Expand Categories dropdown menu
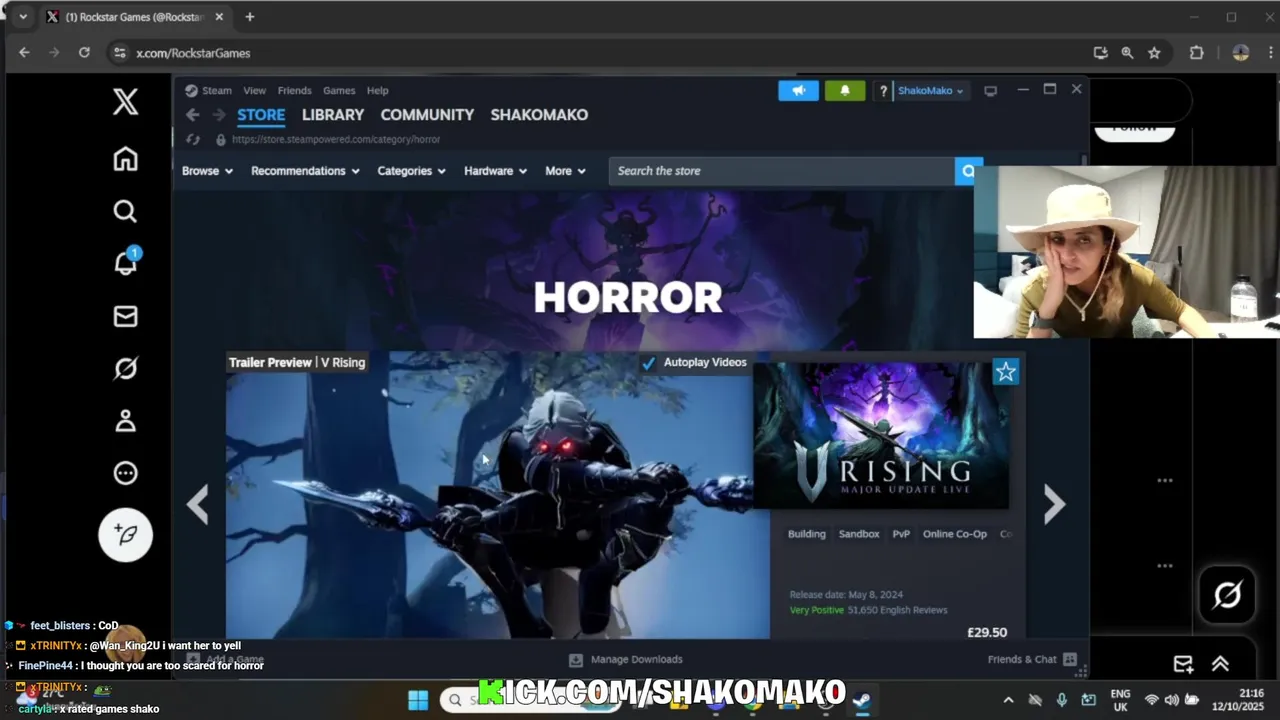The height and width of the screenshot is (720, 1280). click(411, 171)
